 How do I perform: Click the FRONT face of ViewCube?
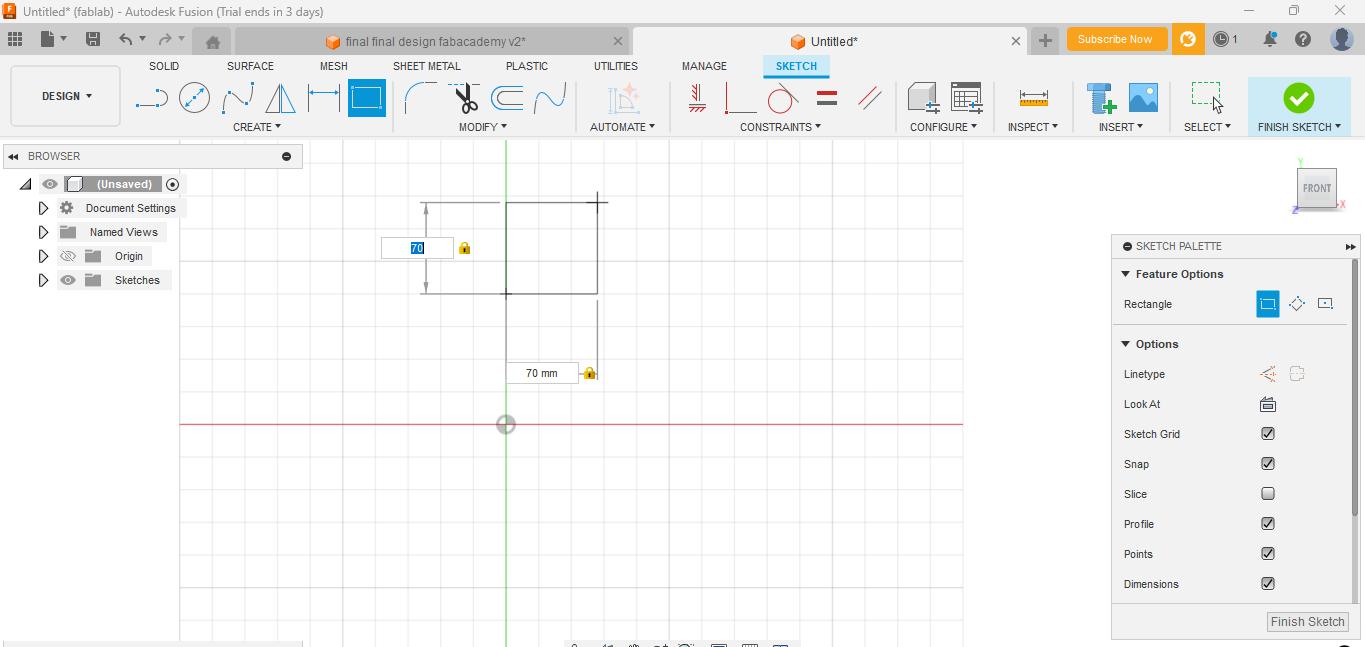point(1317,188)
